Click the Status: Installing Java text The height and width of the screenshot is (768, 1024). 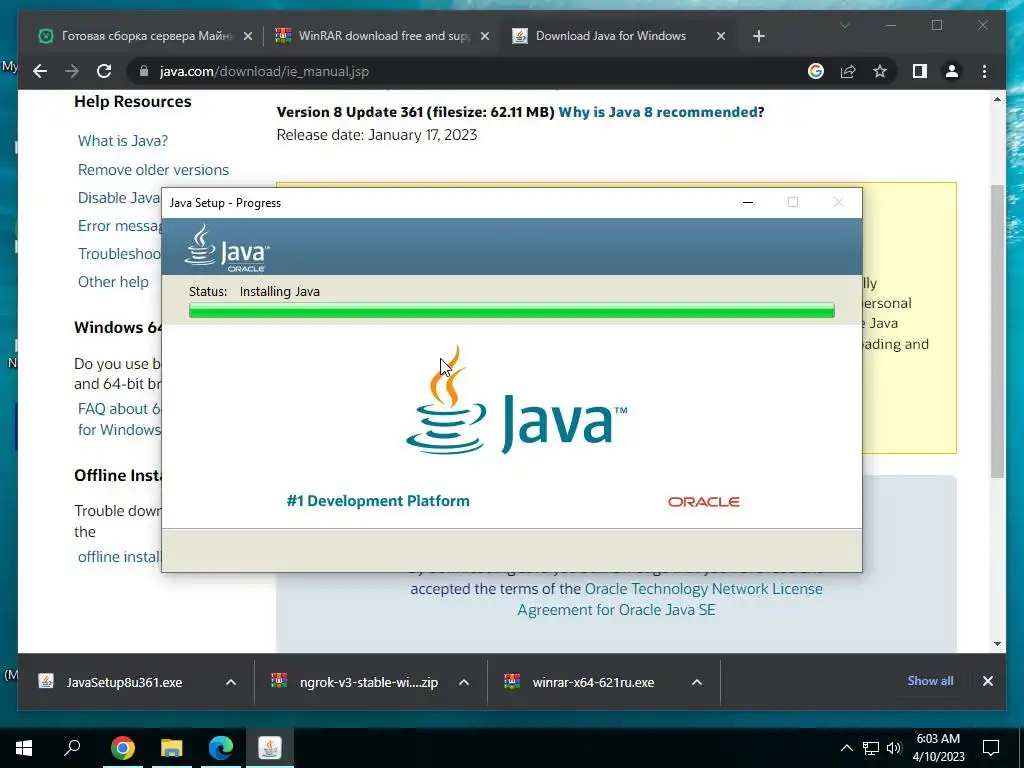[x=254, y=291]
